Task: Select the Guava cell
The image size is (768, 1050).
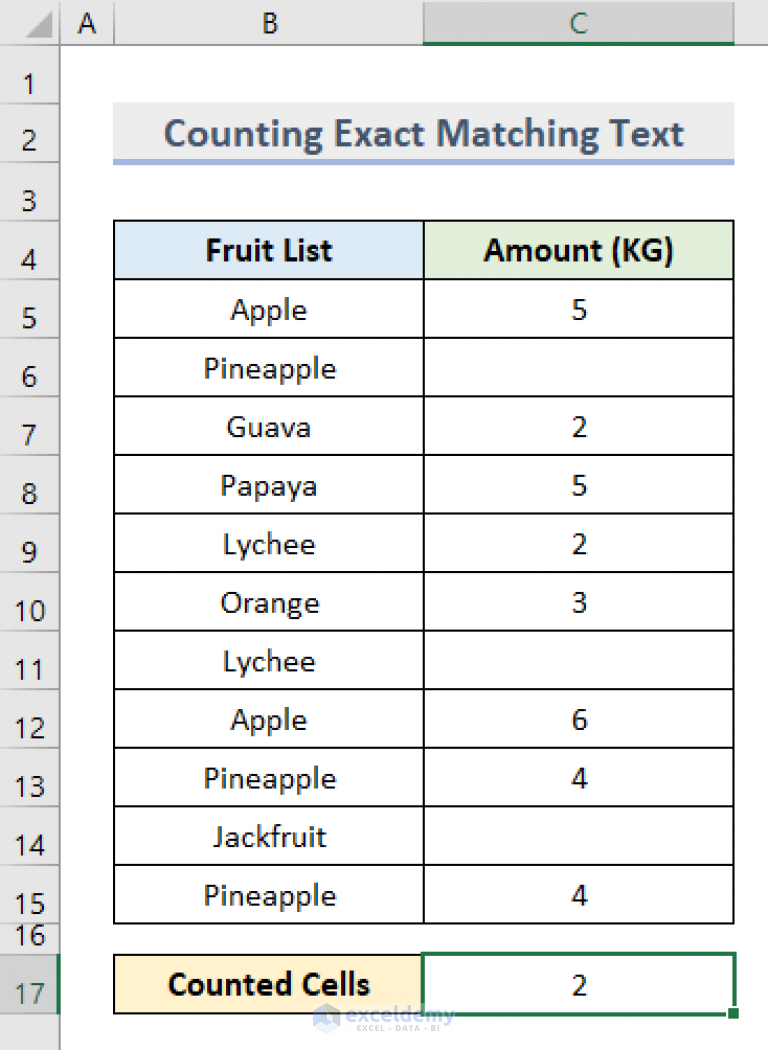Action: tap(269, 427)
